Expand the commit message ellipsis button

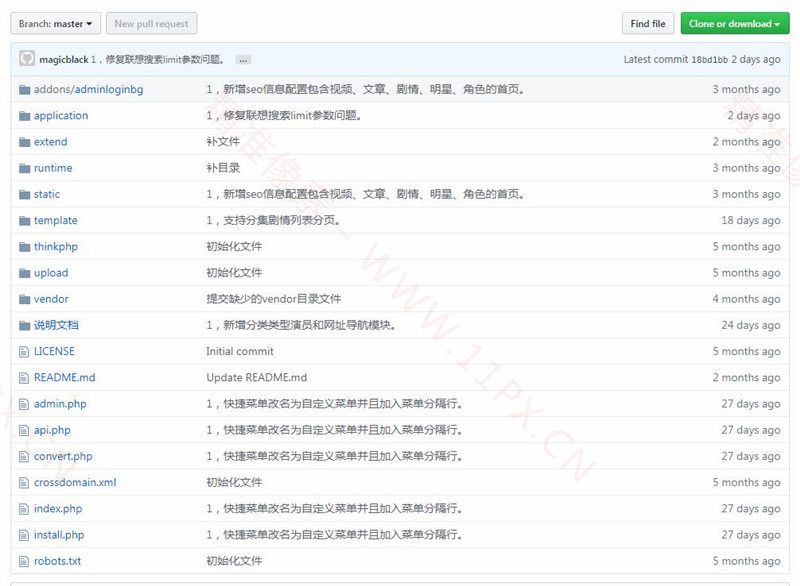[x=243, y=60]
